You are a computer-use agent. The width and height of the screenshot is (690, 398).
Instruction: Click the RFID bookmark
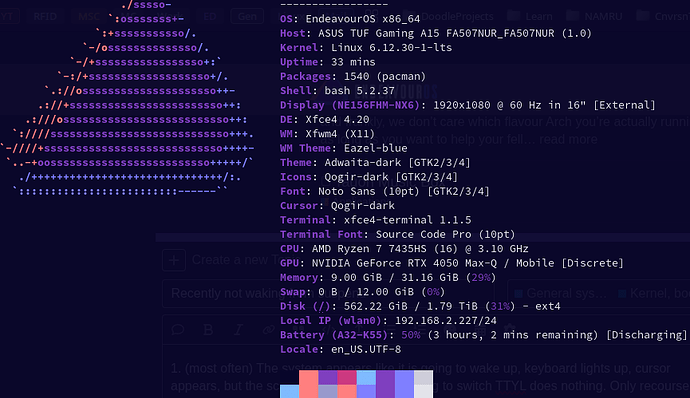tap(45, 17)
